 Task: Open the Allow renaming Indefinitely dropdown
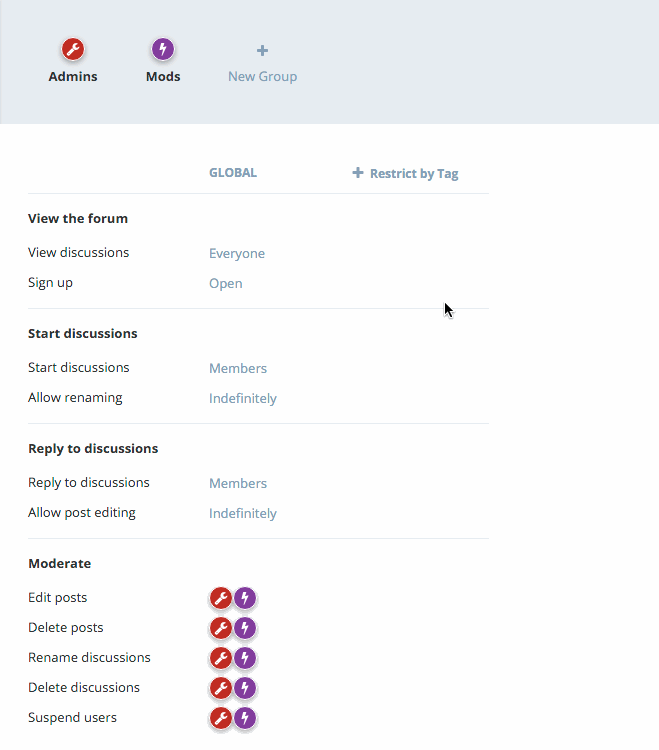point(243,398)
